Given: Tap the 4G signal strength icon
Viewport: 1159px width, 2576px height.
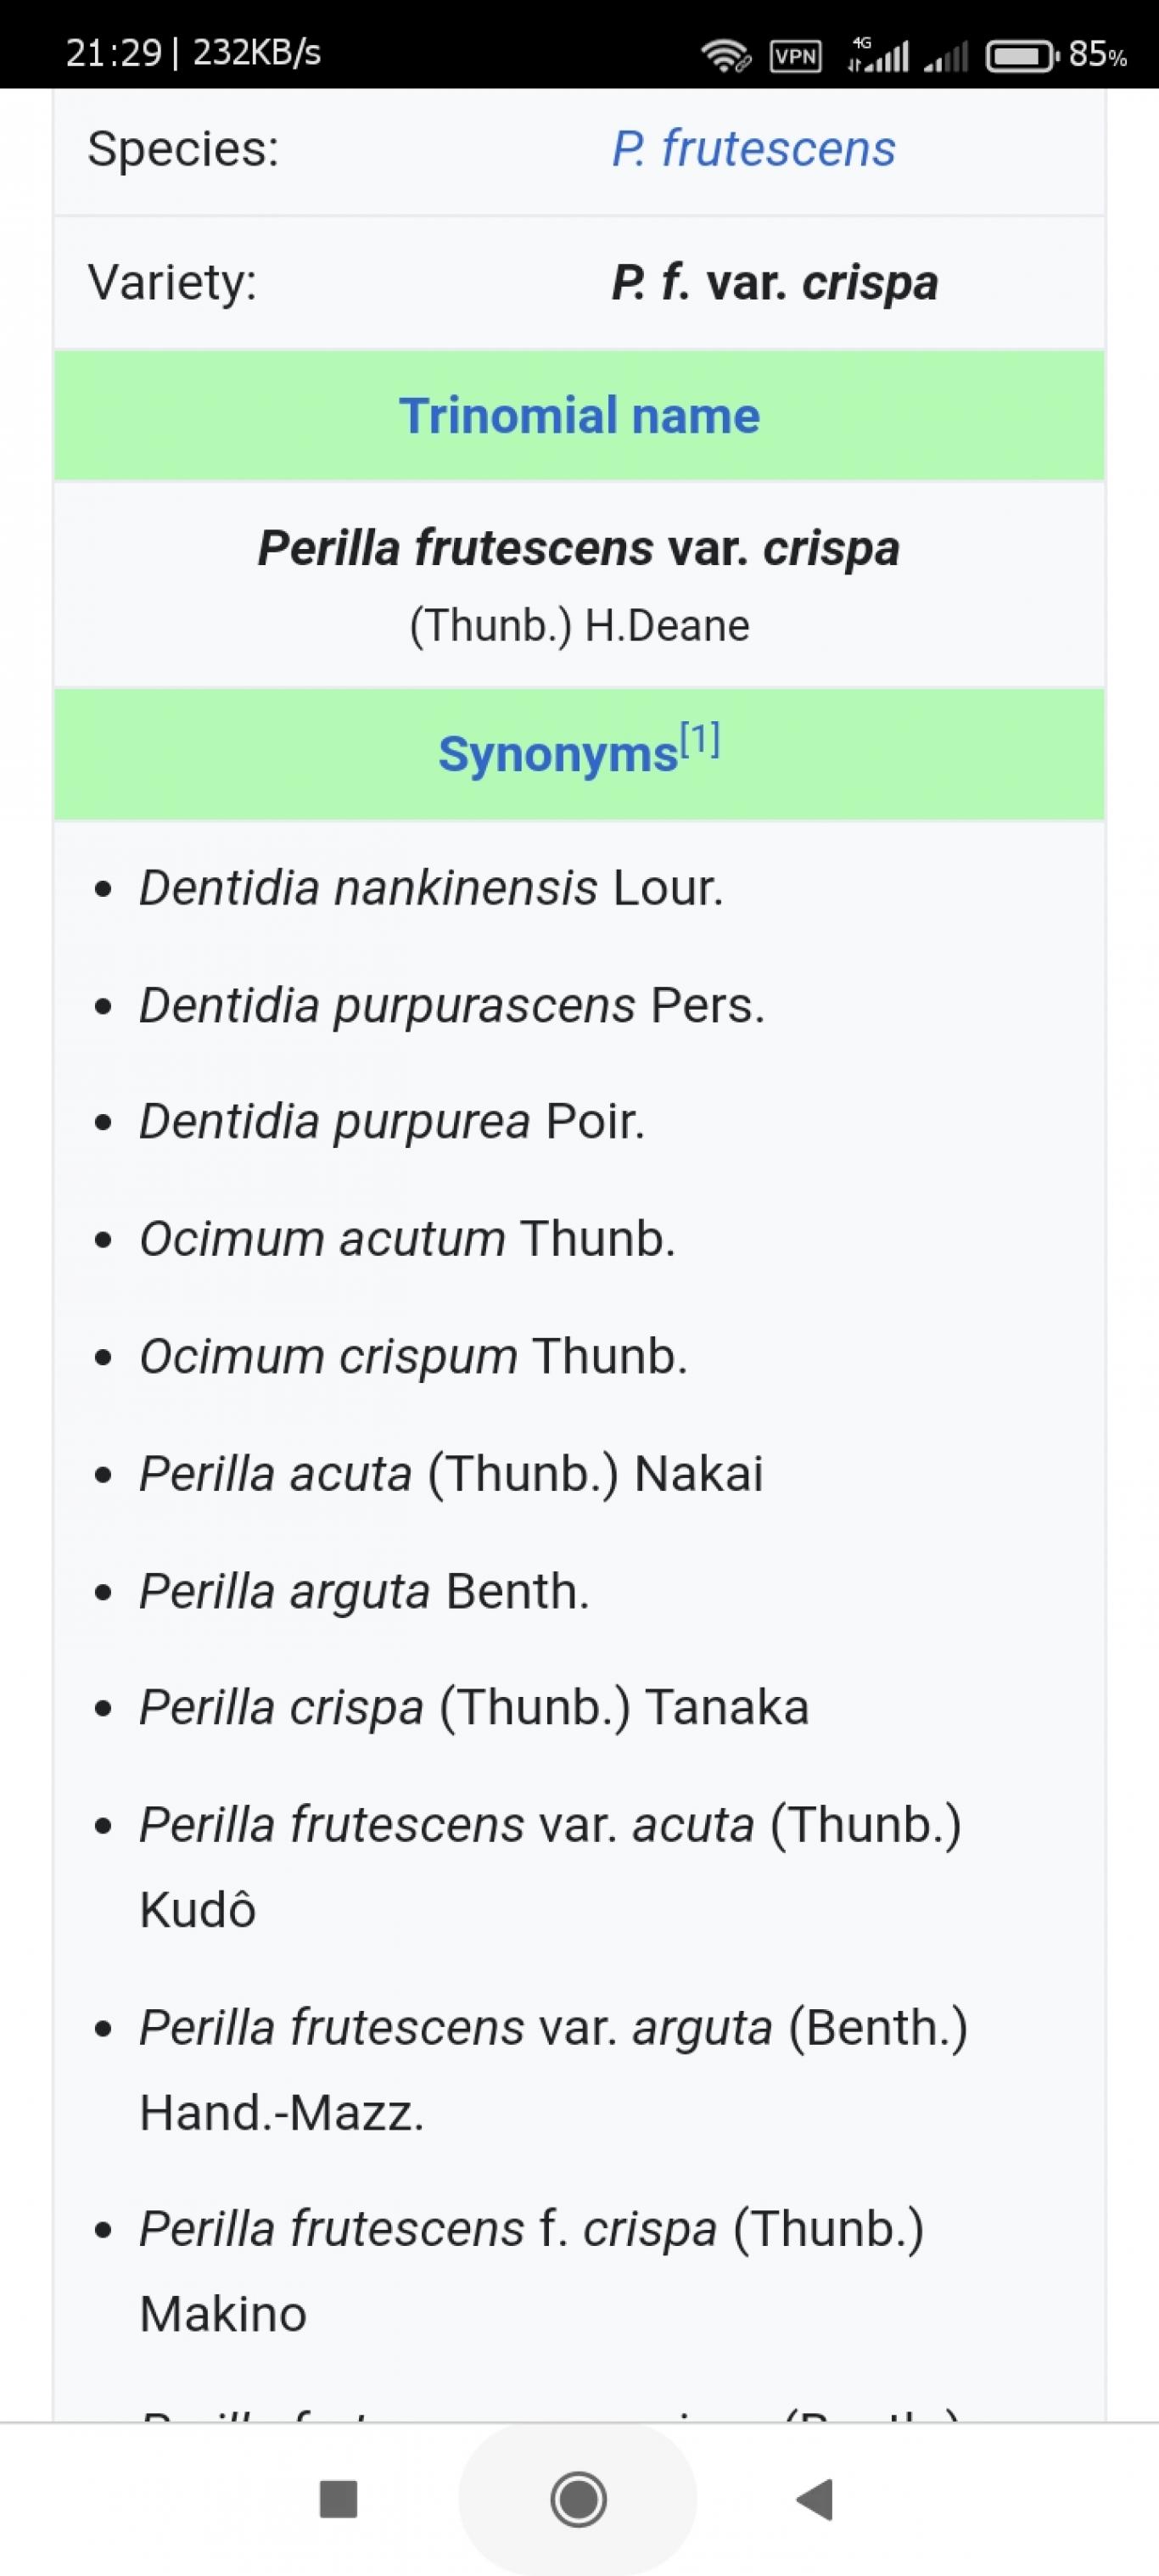Looking at the screenshot, I should (878, 55).
